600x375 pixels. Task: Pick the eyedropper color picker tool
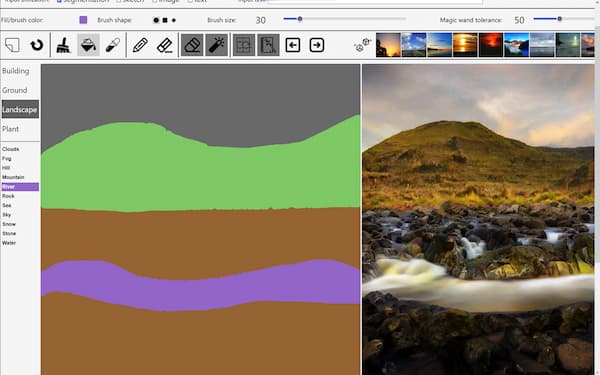pyautogui.click(x=113, y=45)
